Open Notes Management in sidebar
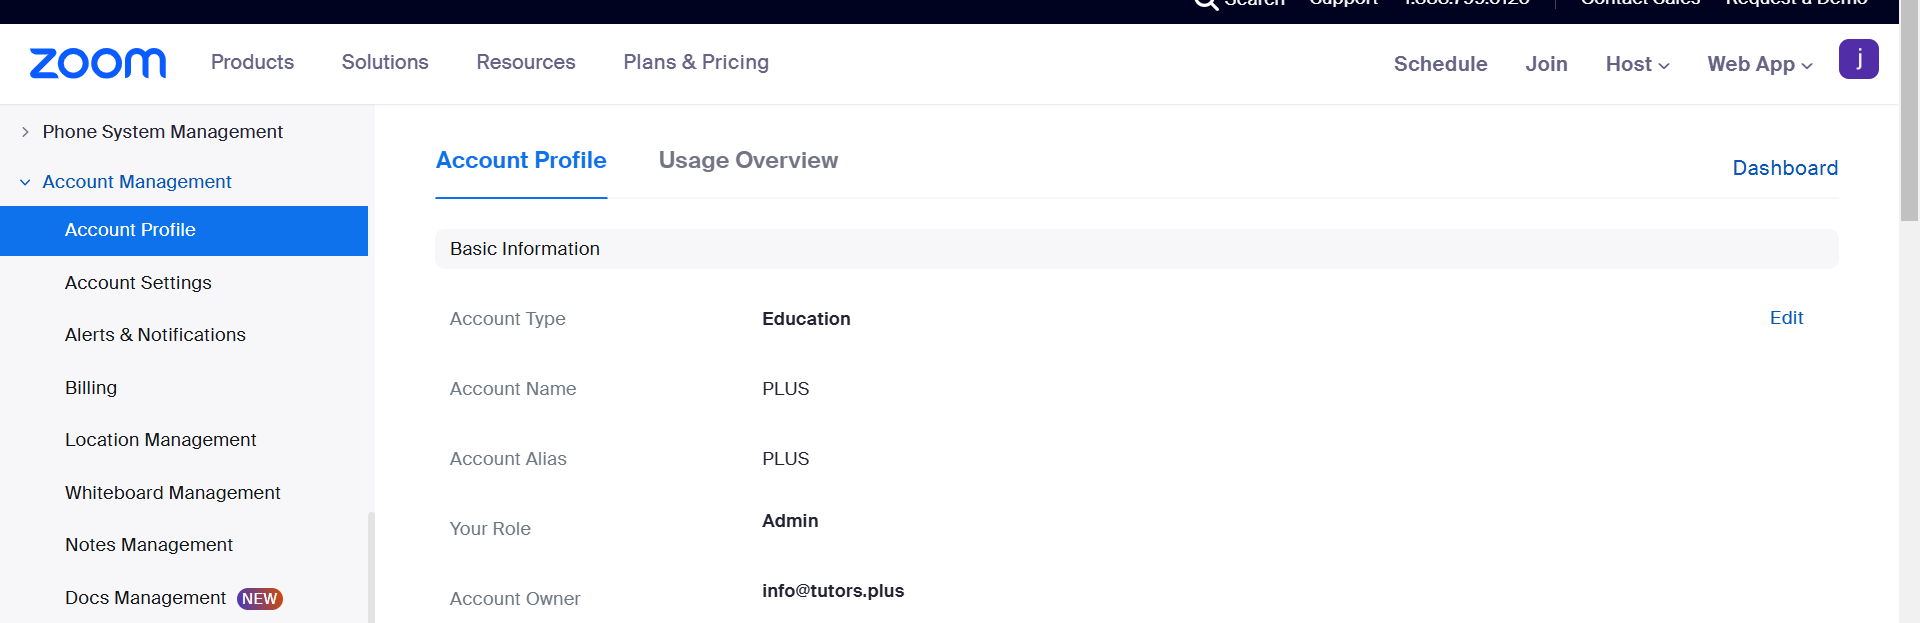 pos(148,545)
